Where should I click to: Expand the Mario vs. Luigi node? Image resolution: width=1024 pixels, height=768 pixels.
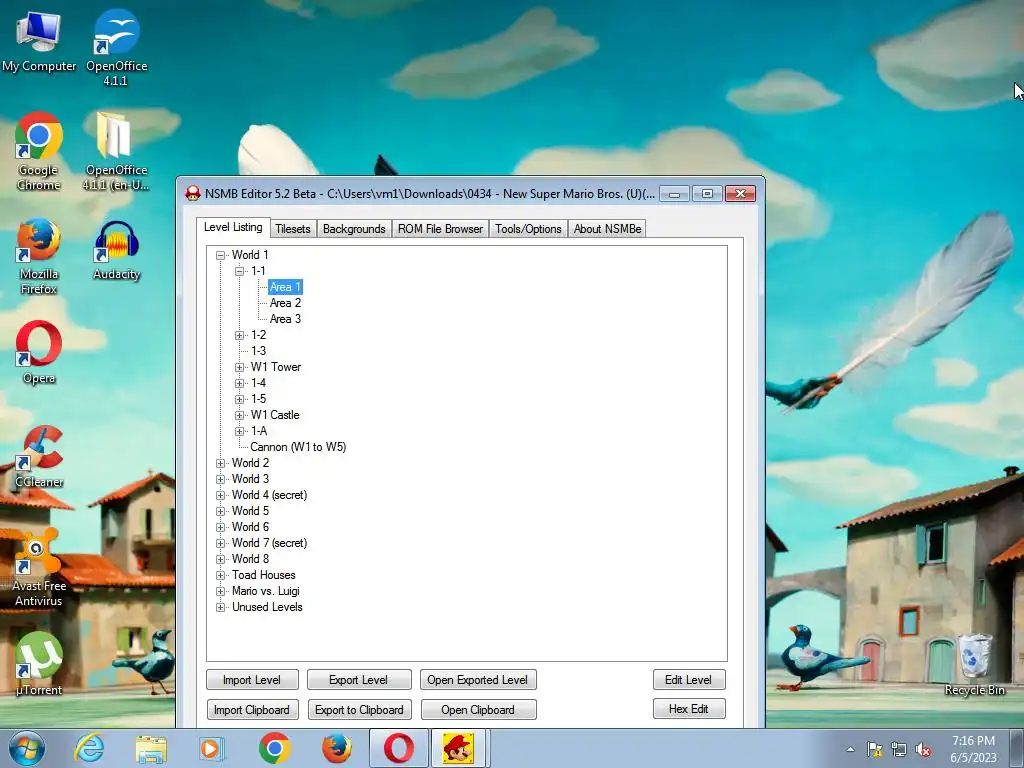tap(221, 591)
